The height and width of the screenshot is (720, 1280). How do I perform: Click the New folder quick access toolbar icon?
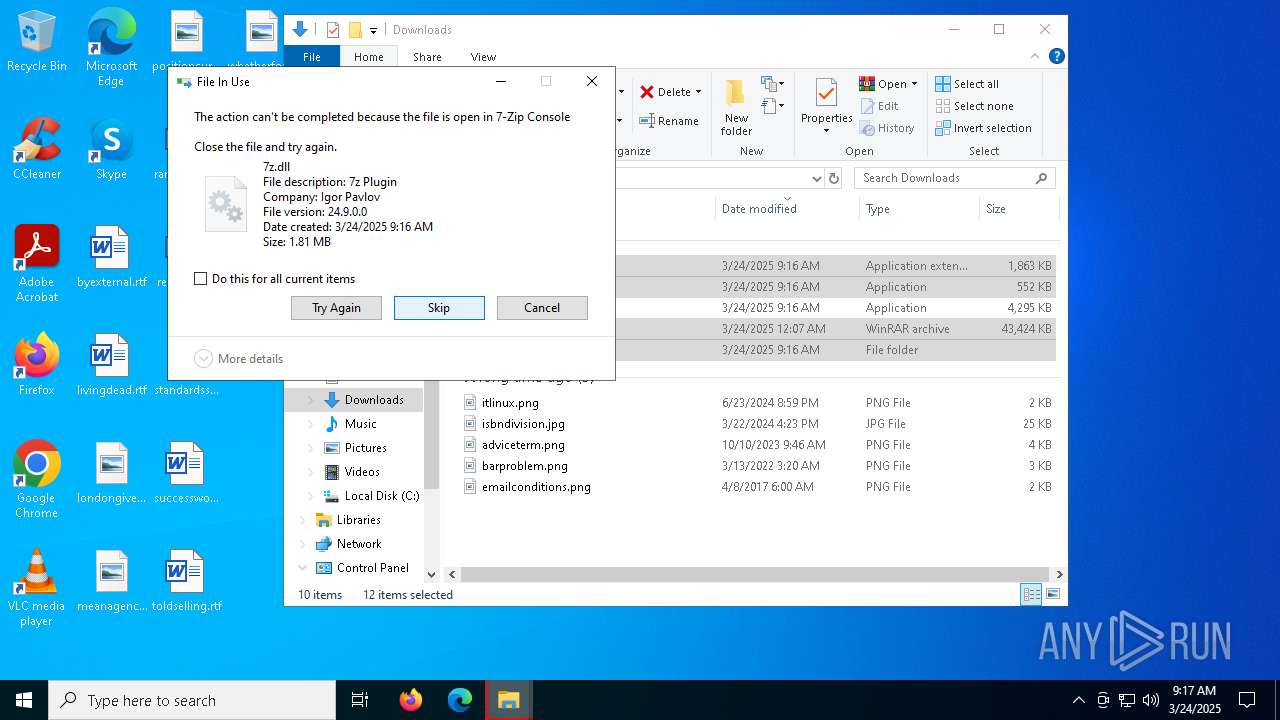(x=354, y=30)
